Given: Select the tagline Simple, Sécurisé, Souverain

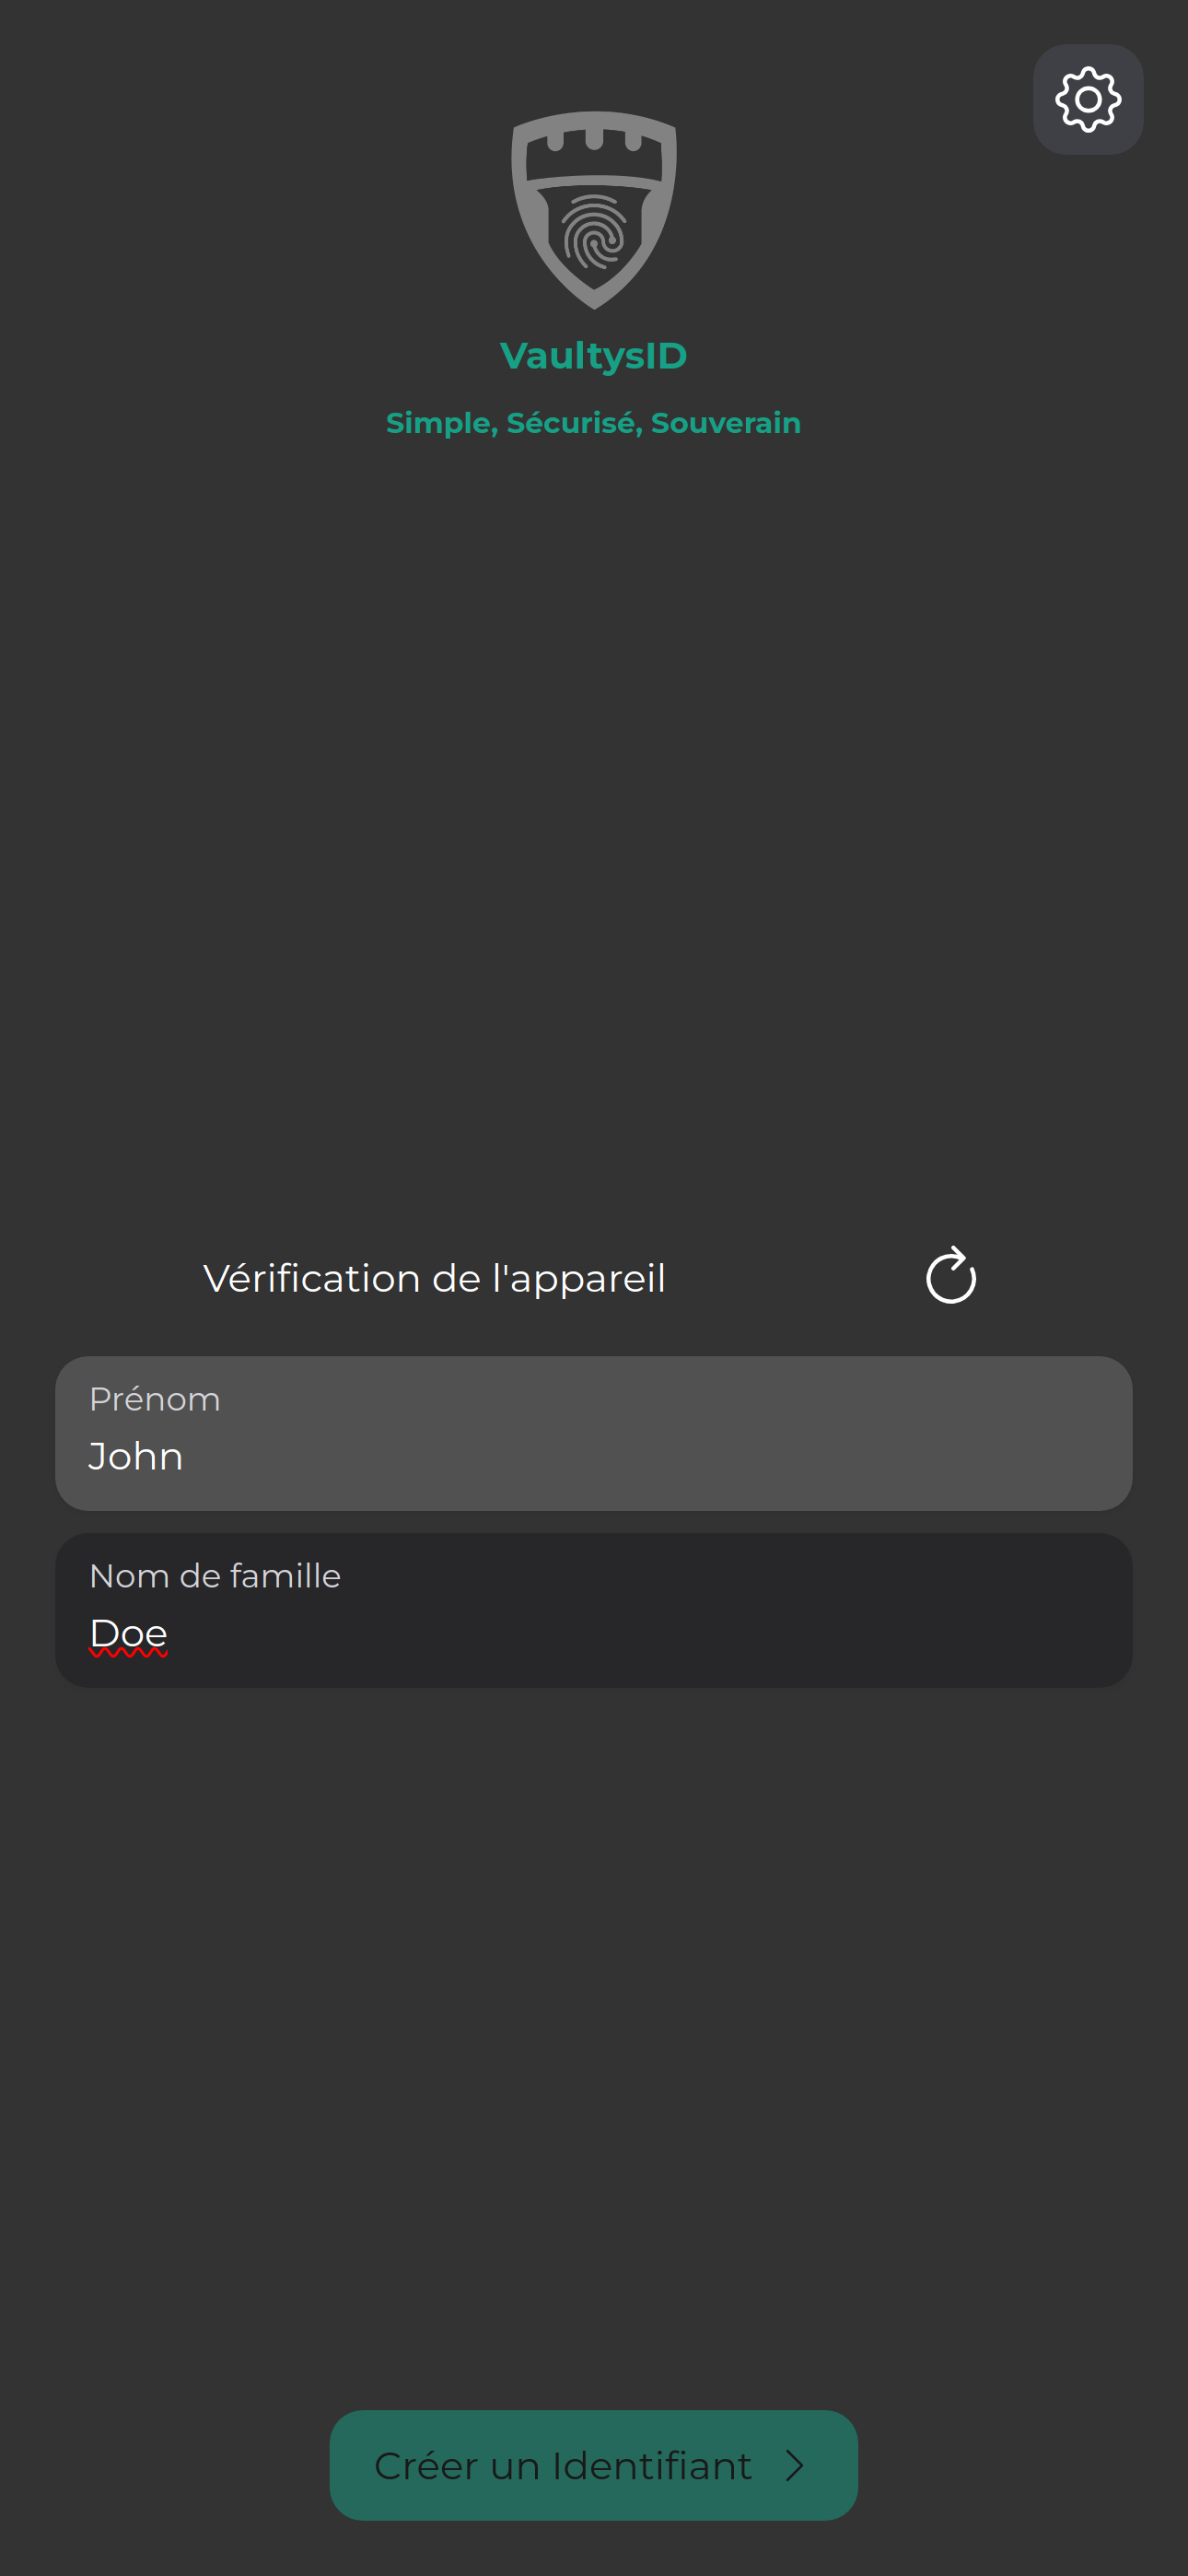Looking at the screenshot, I should [593, 422].
